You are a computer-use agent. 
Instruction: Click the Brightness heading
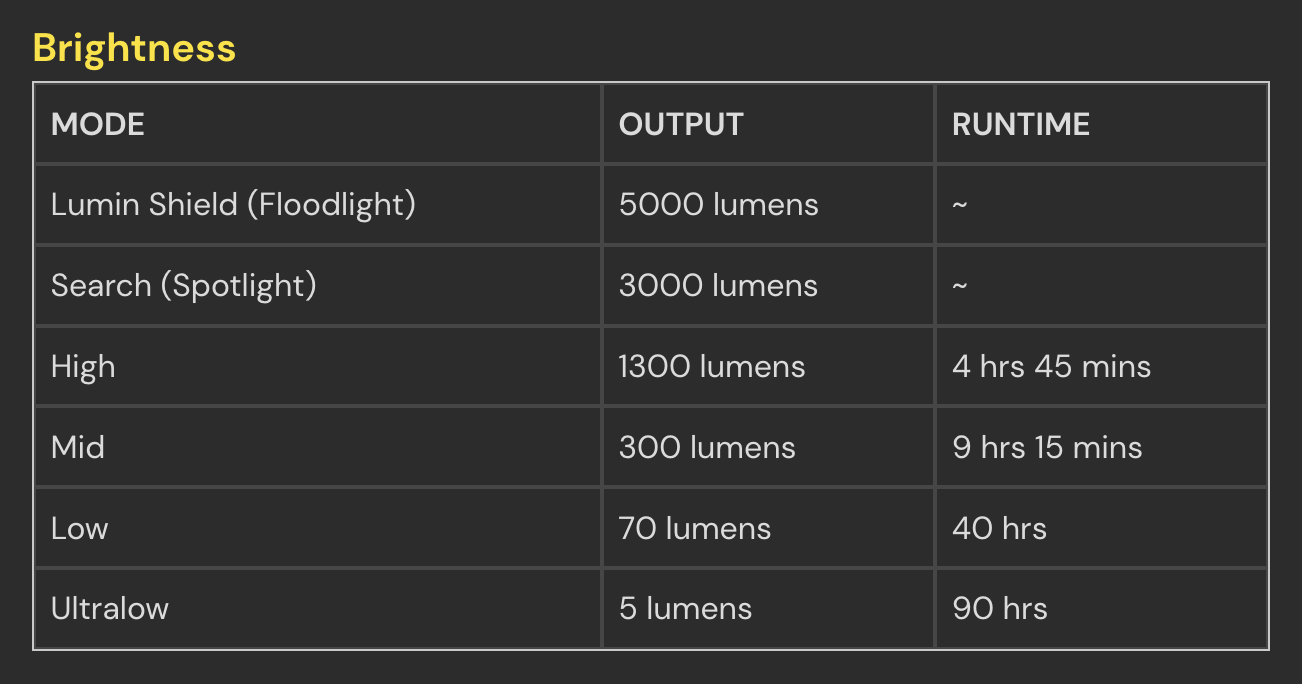(134, 48)
